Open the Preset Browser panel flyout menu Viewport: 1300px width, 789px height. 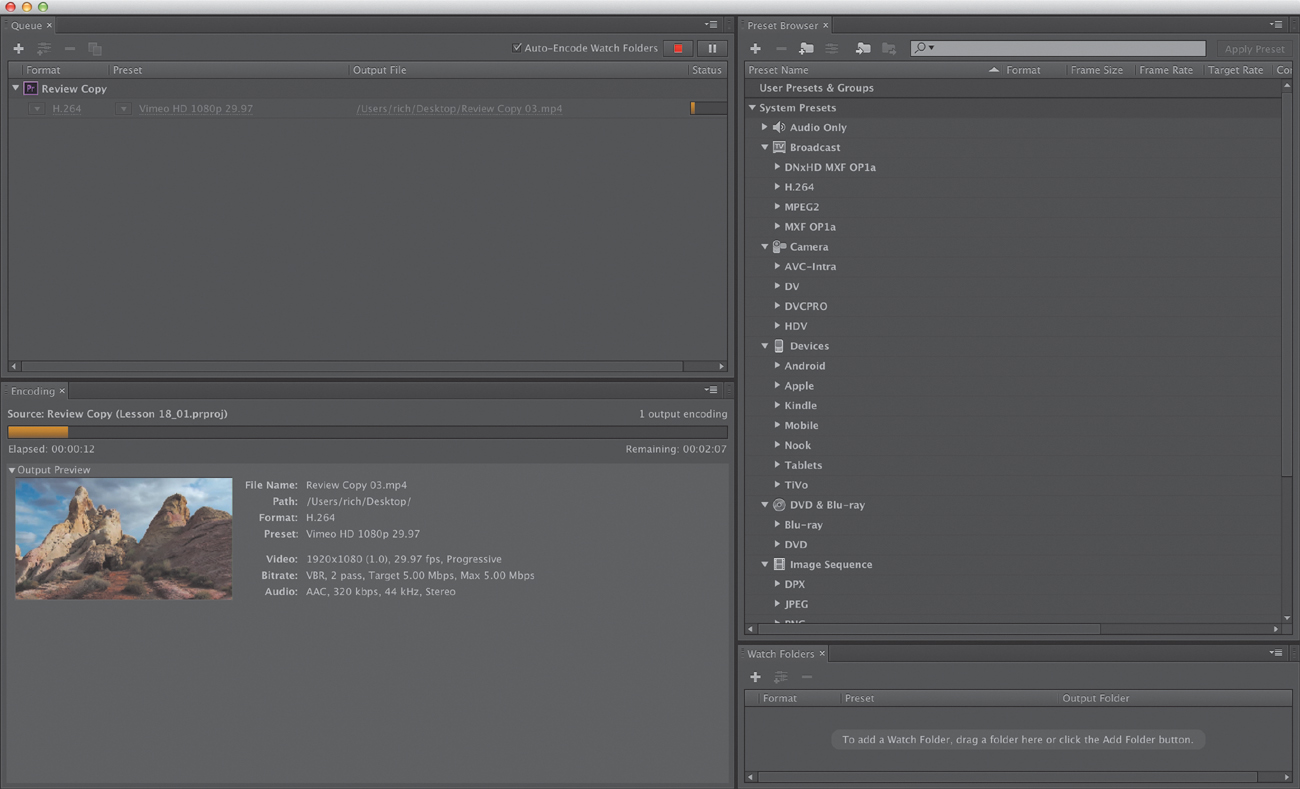[1276, 25]
